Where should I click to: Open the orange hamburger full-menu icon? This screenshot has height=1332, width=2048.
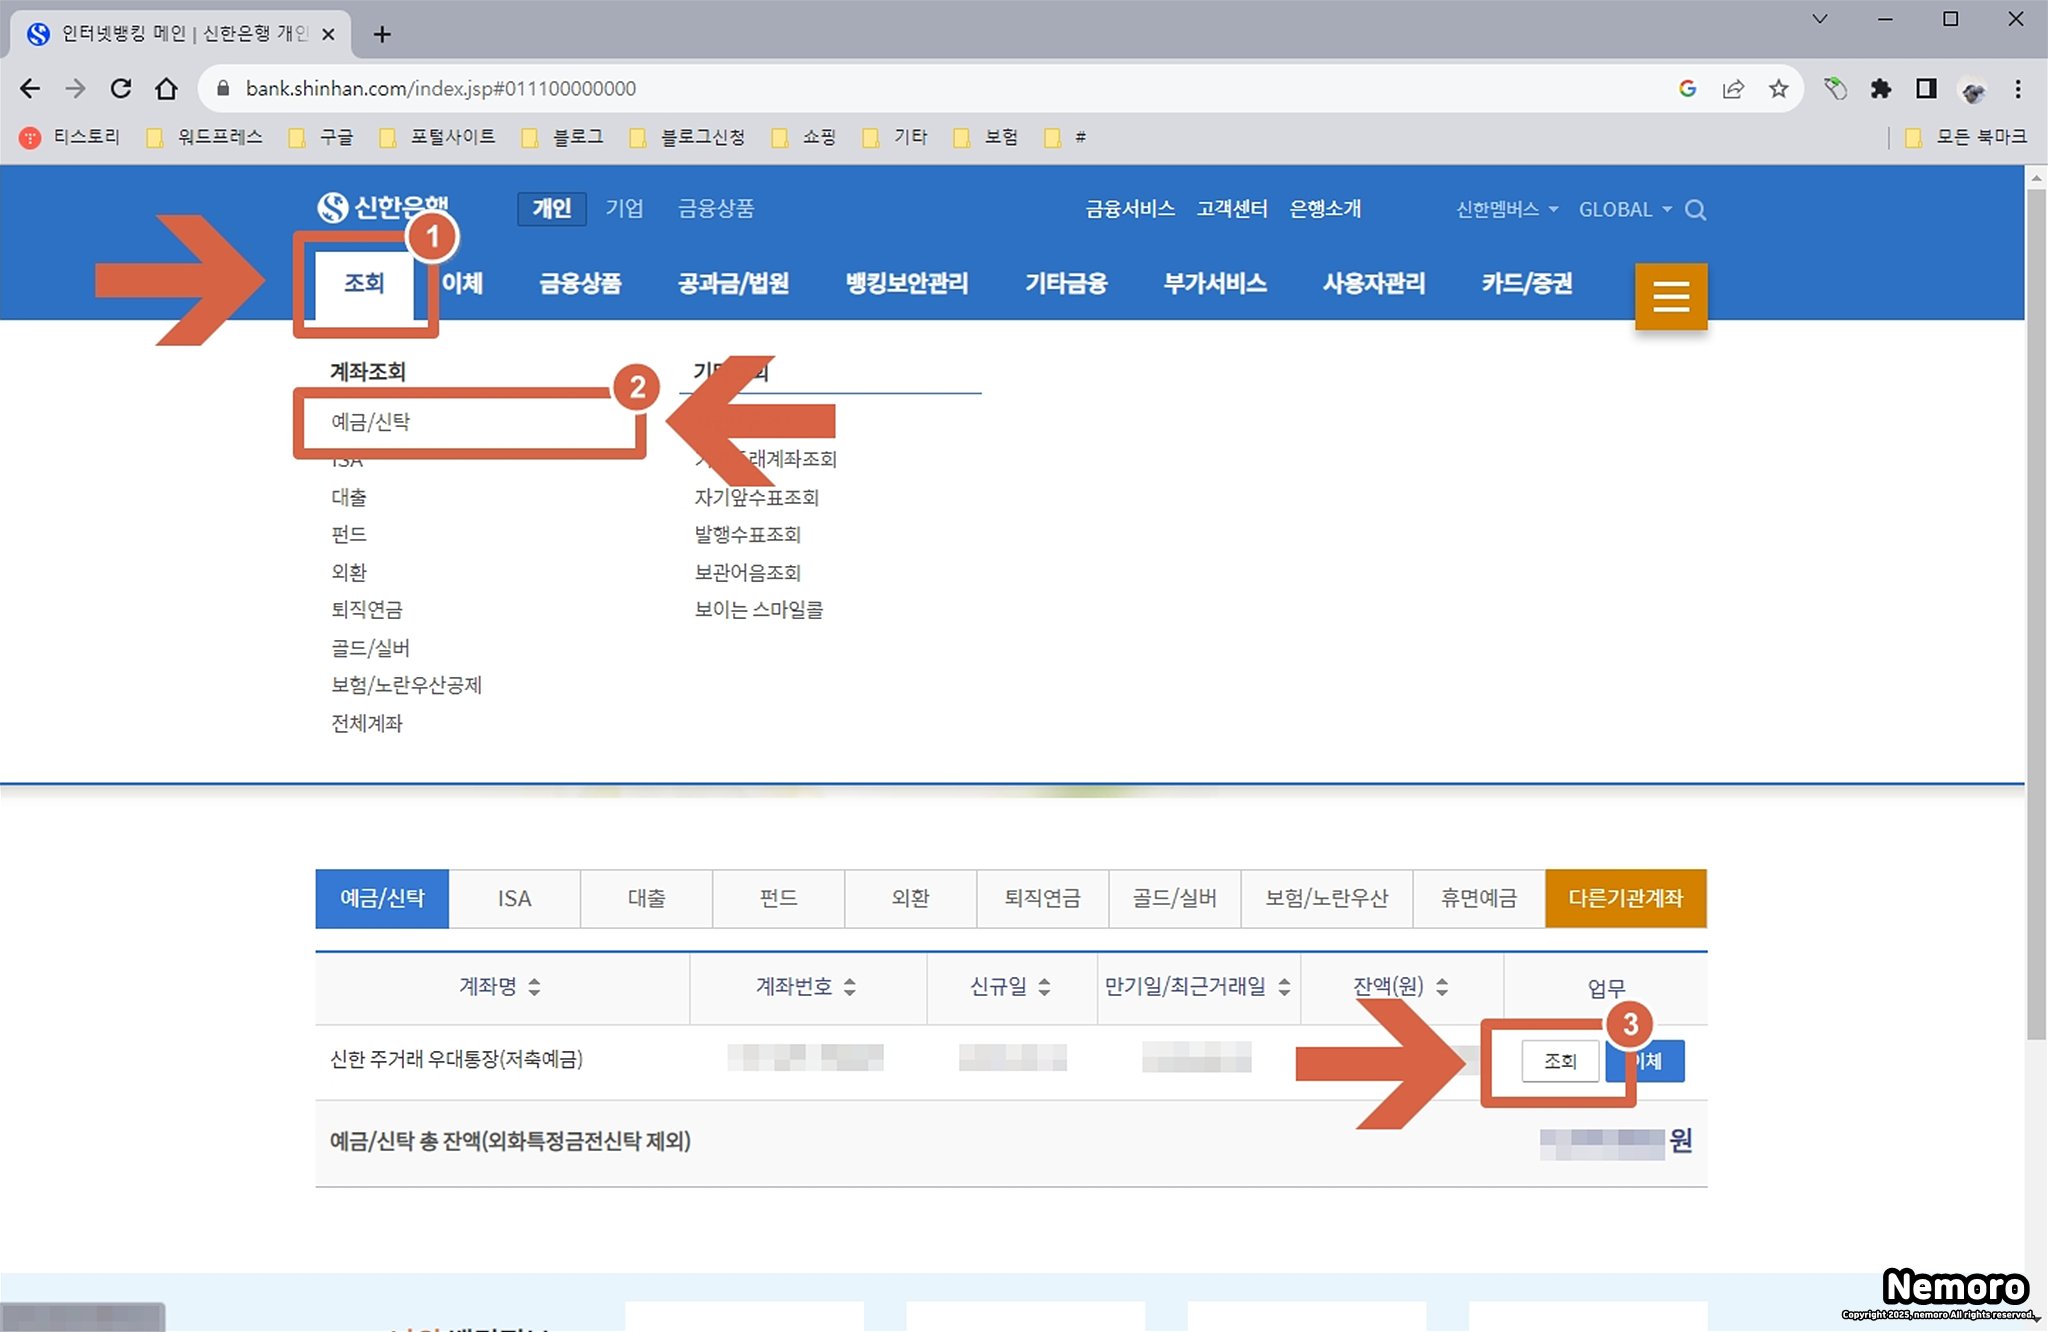pos(1670,296)
